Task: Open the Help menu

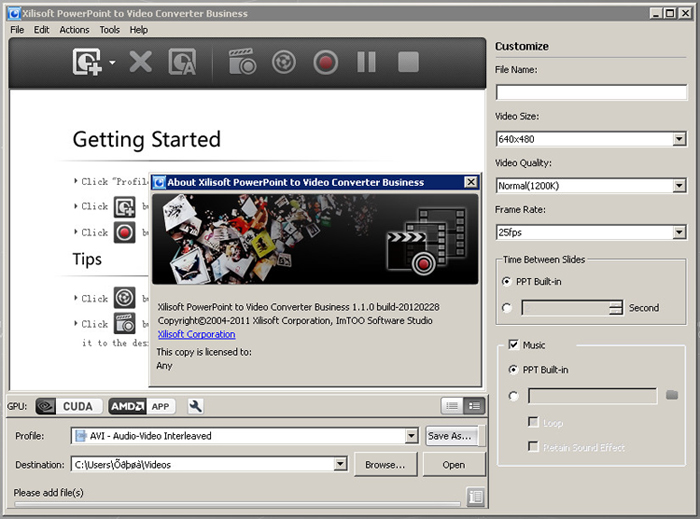Action: [138, 30]
